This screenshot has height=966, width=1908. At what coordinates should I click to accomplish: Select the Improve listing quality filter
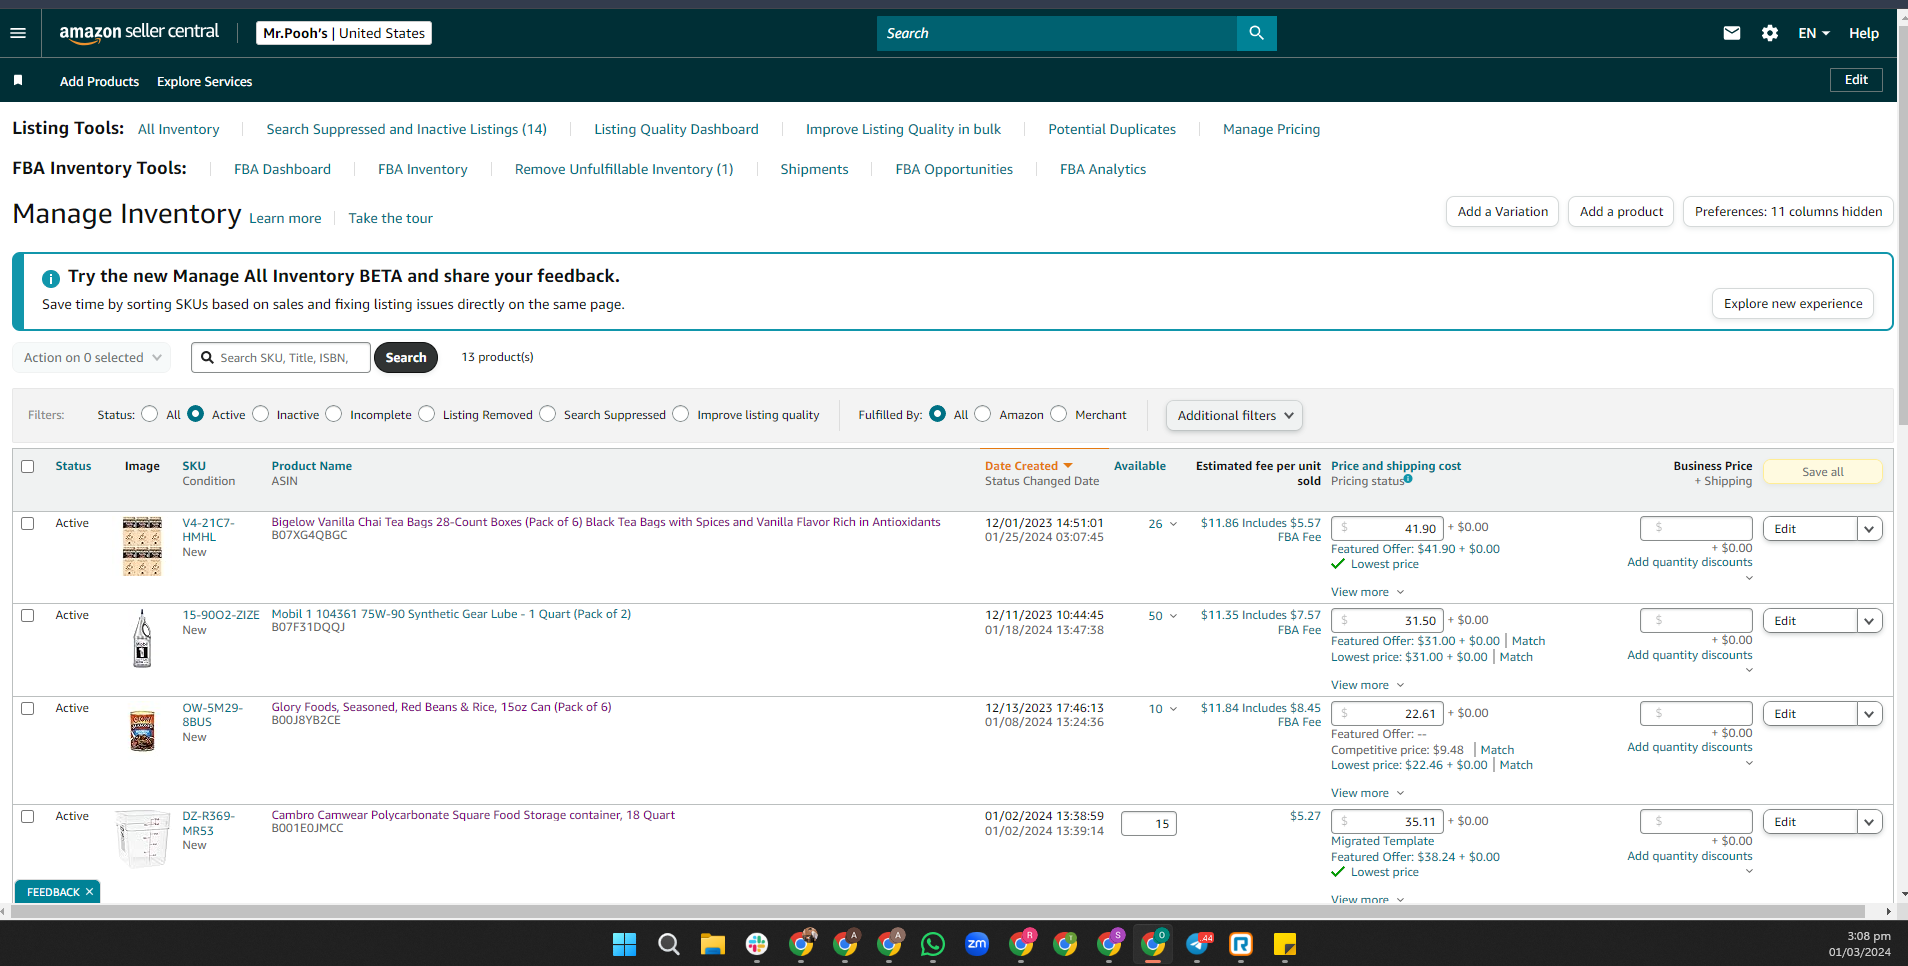click(681, 414)
